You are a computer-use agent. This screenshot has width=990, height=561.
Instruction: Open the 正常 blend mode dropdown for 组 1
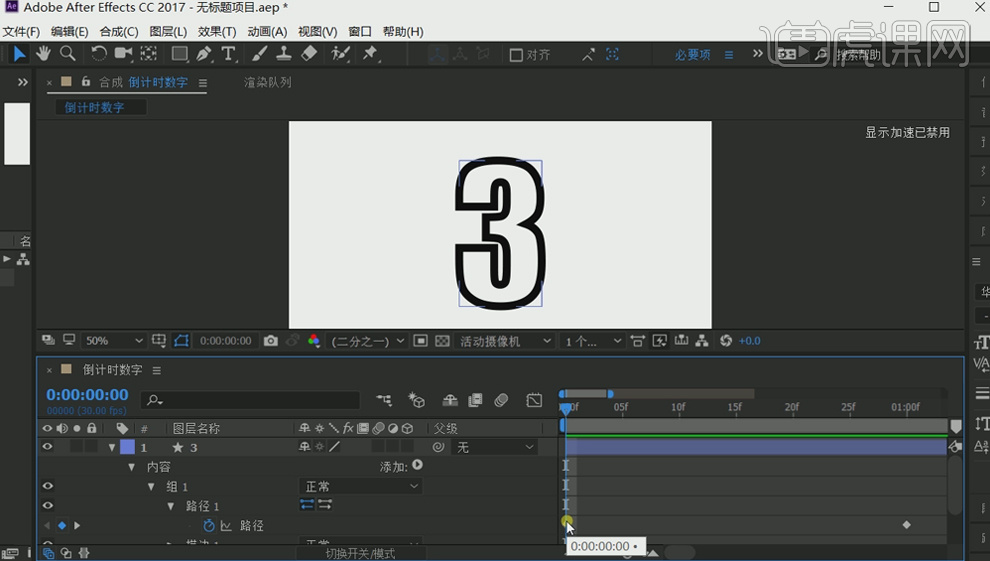360,486
